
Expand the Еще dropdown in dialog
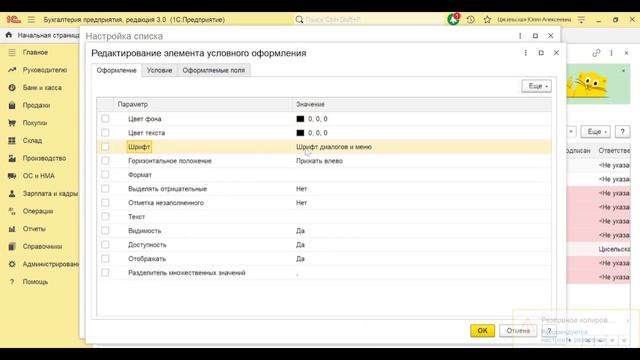(536, 86)
